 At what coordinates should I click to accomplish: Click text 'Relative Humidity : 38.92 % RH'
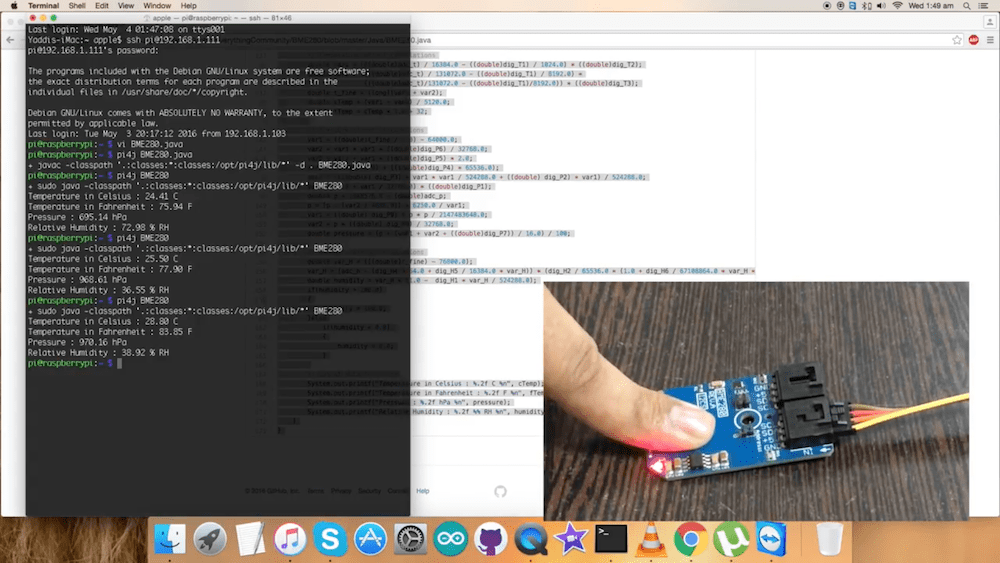[98, 353]
